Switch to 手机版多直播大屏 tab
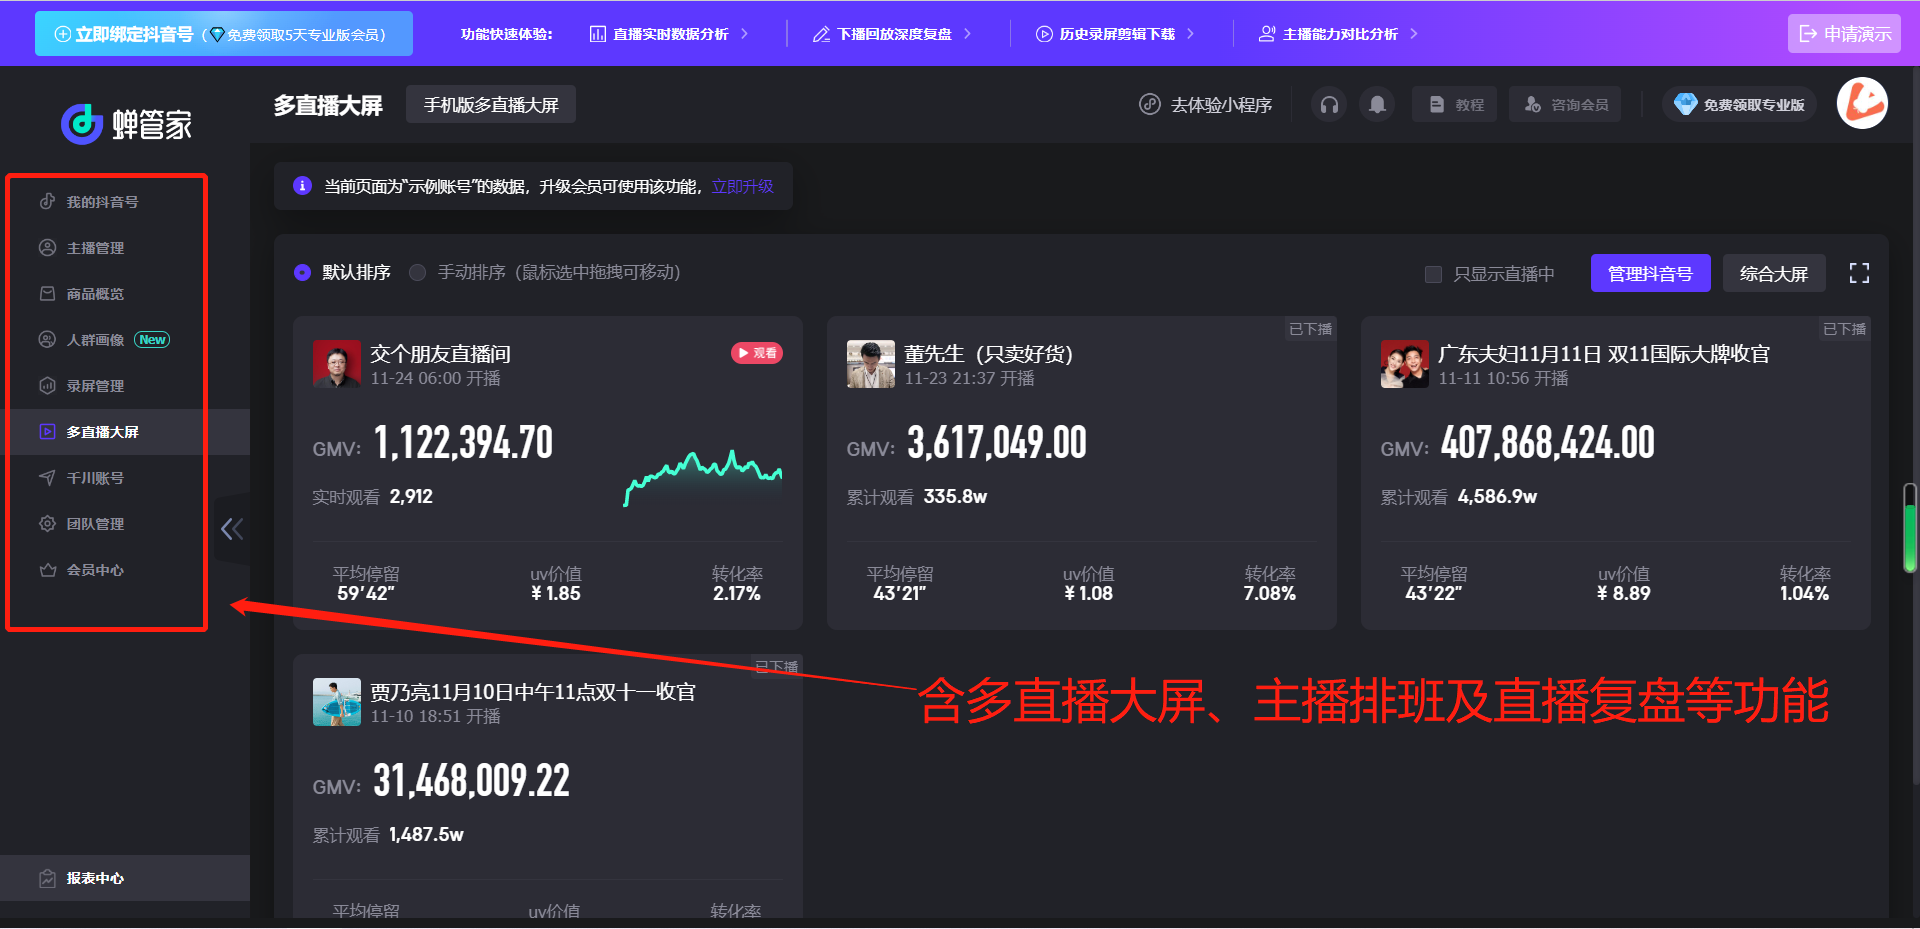The image size is (1920, 929). tap(490, 104)
